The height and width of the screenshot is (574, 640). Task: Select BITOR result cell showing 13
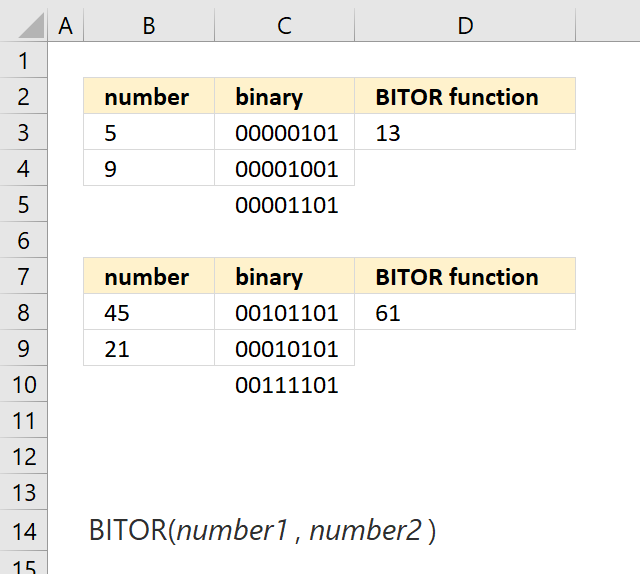[465, 132]
